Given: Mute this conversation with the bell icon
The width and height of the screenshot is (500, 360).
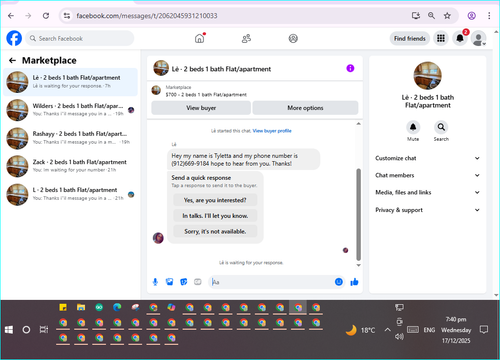Looking at the screenshot, I should point(413,127).
